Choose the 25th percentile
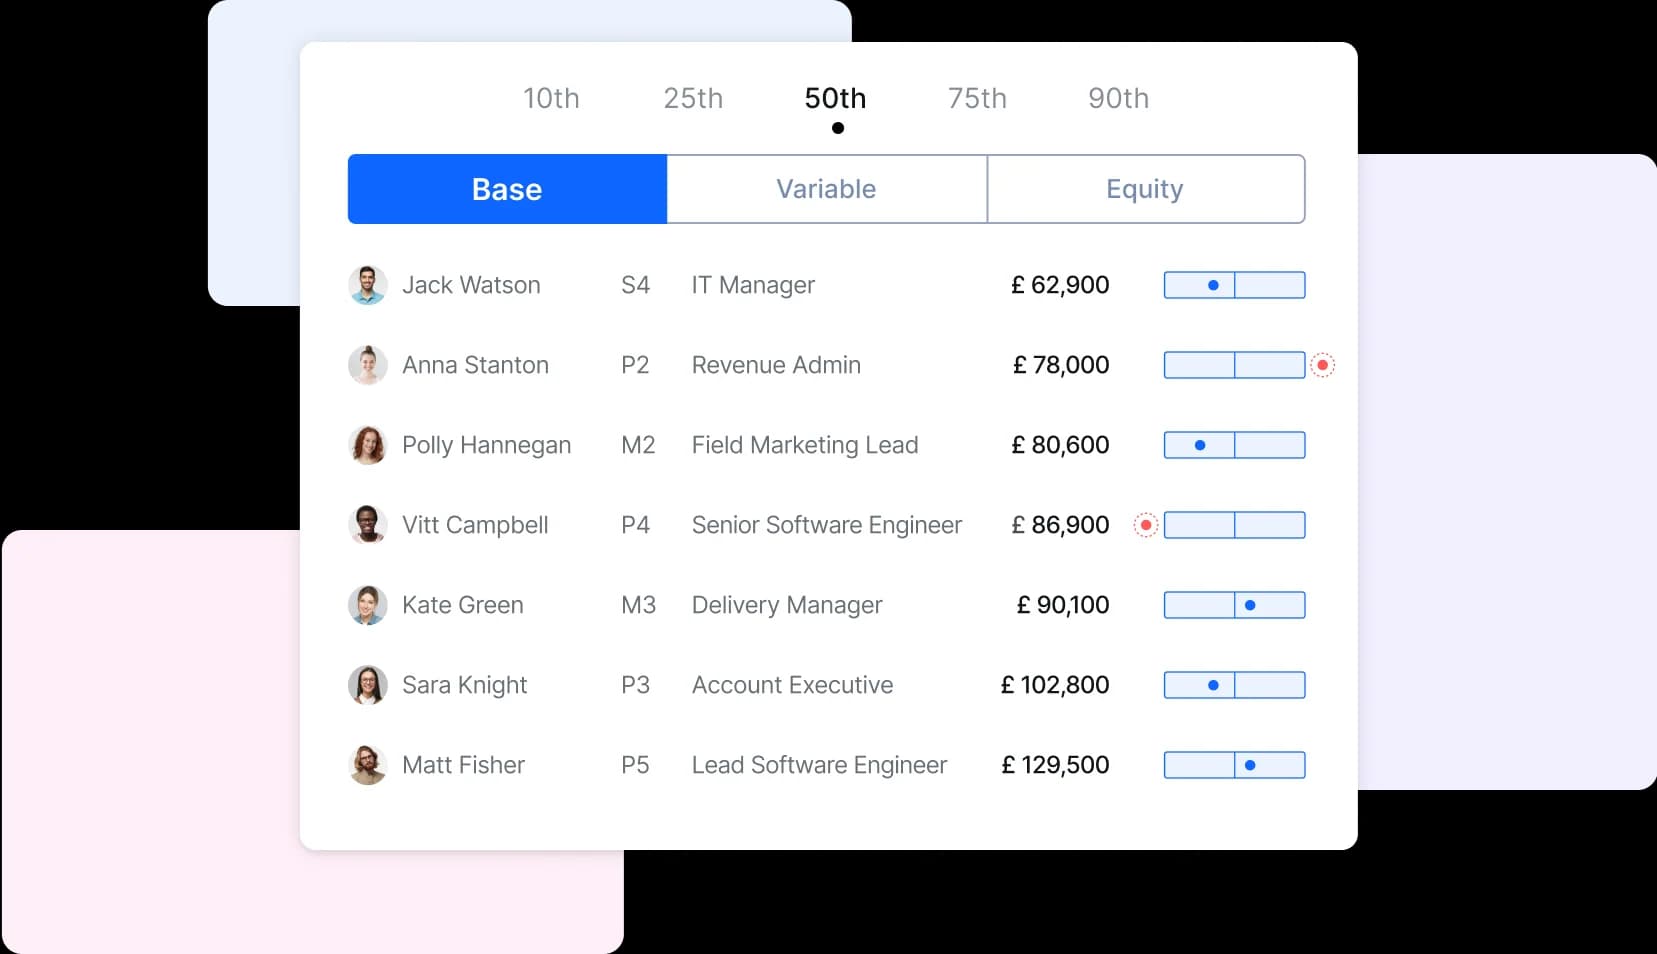This screenshot has height=954, width=1657. click(693, 98)
